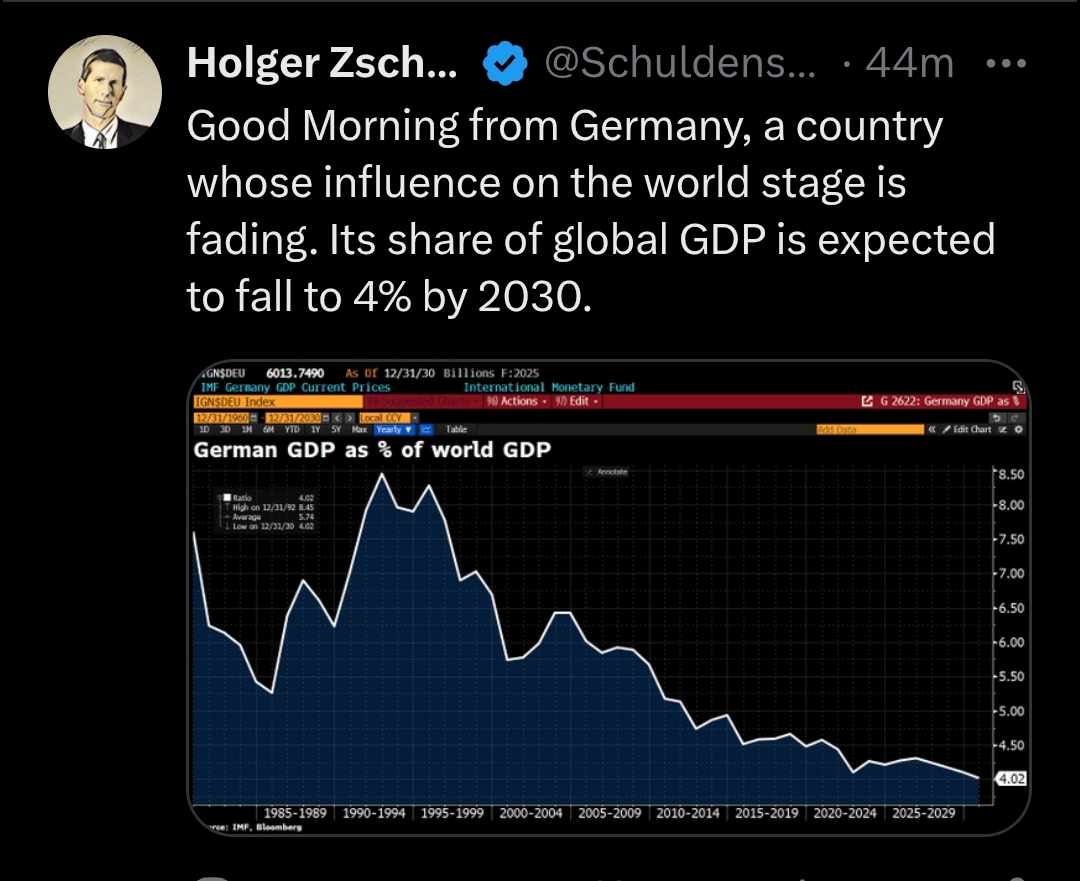1080x881 pixels.
Task: Open the Local CCY currency dropdown
Action: click(388, 417)
